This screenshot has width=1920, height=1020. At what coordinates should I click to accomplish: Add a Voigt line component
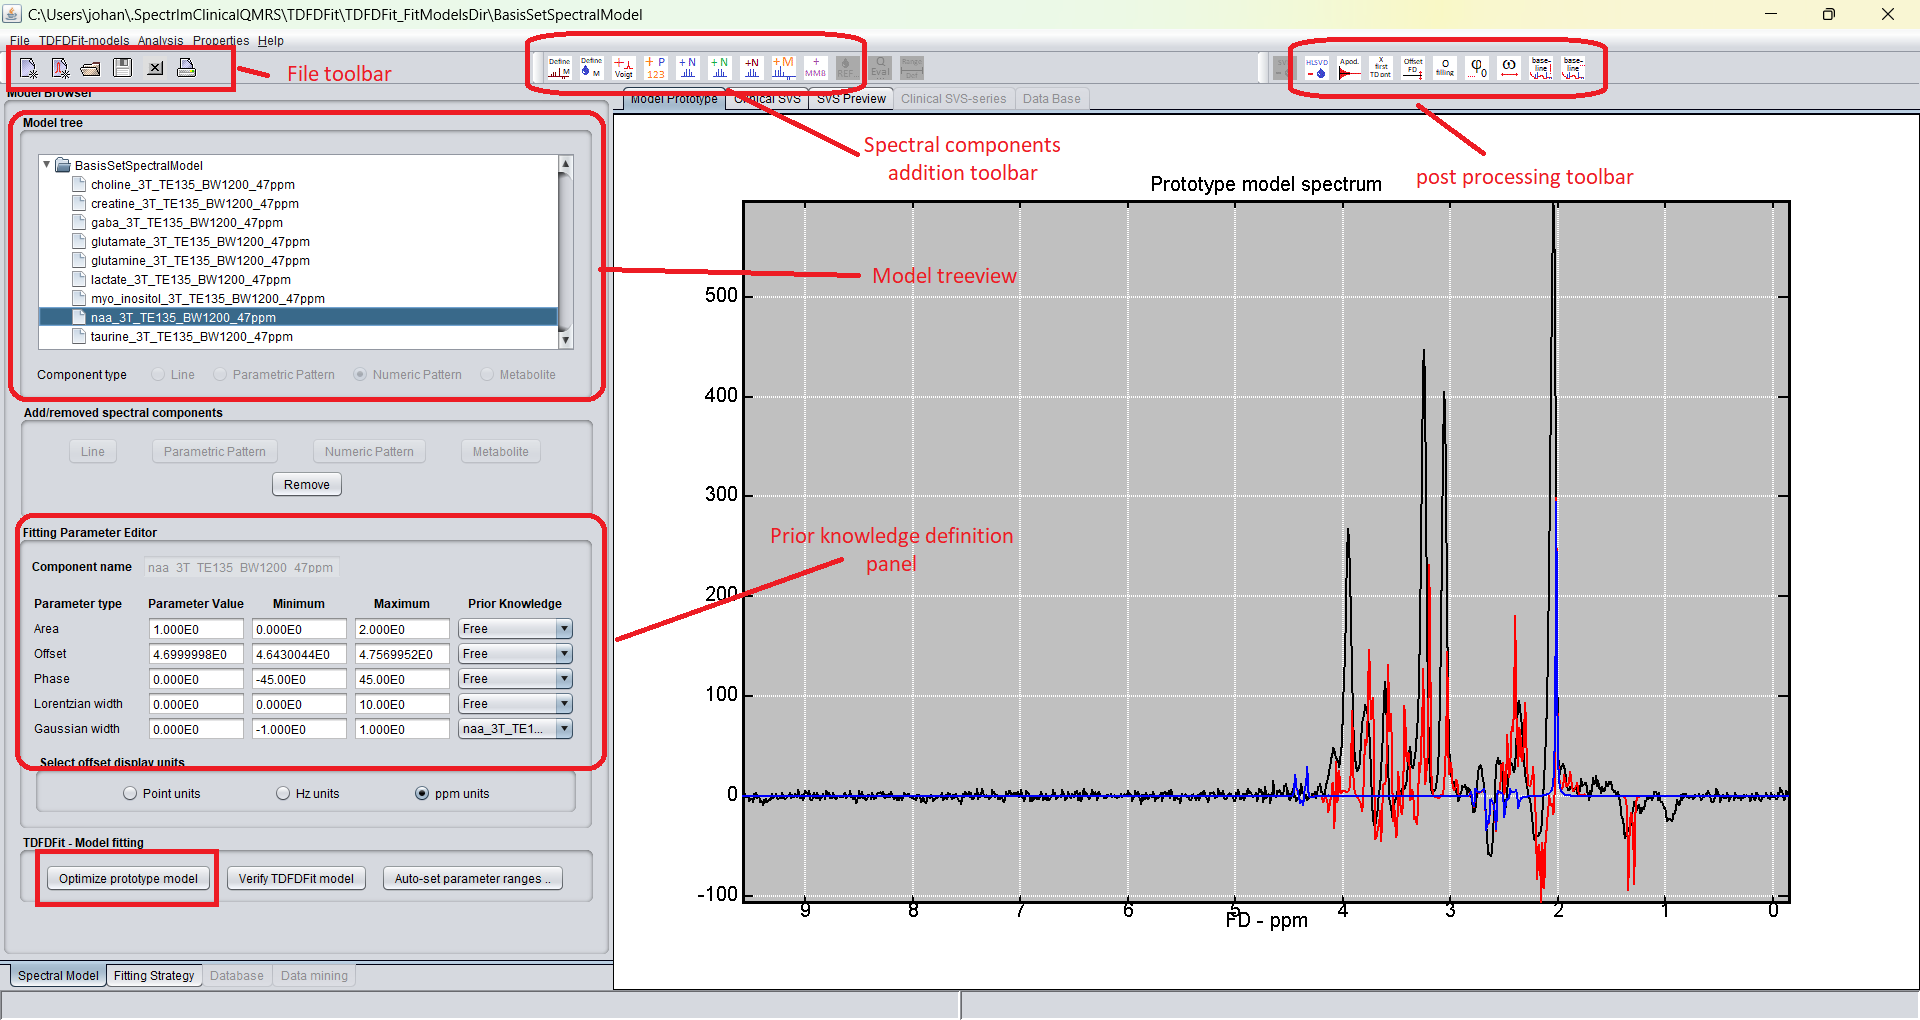click(623, 68)
